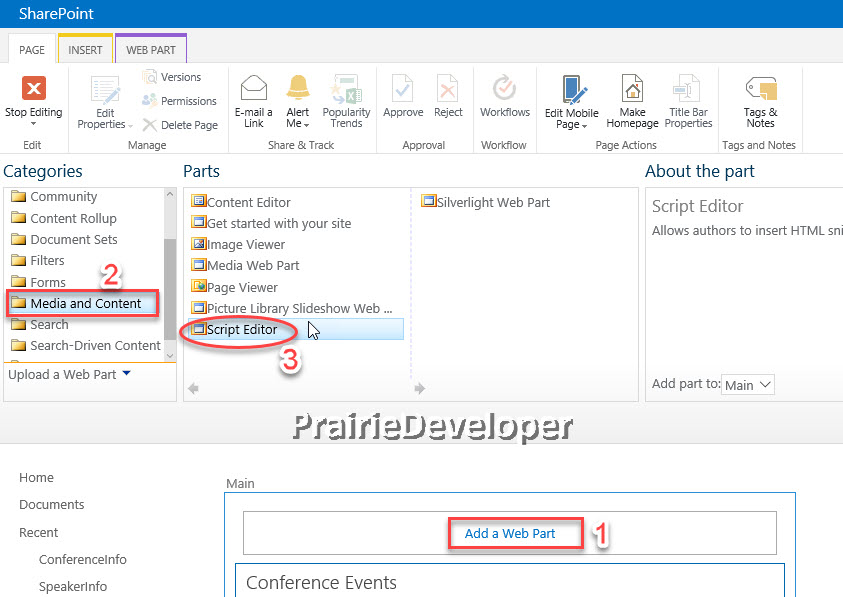Select Get started with your site part
The height and width of the screenshot is (597, 843).
tap(271, 223)
